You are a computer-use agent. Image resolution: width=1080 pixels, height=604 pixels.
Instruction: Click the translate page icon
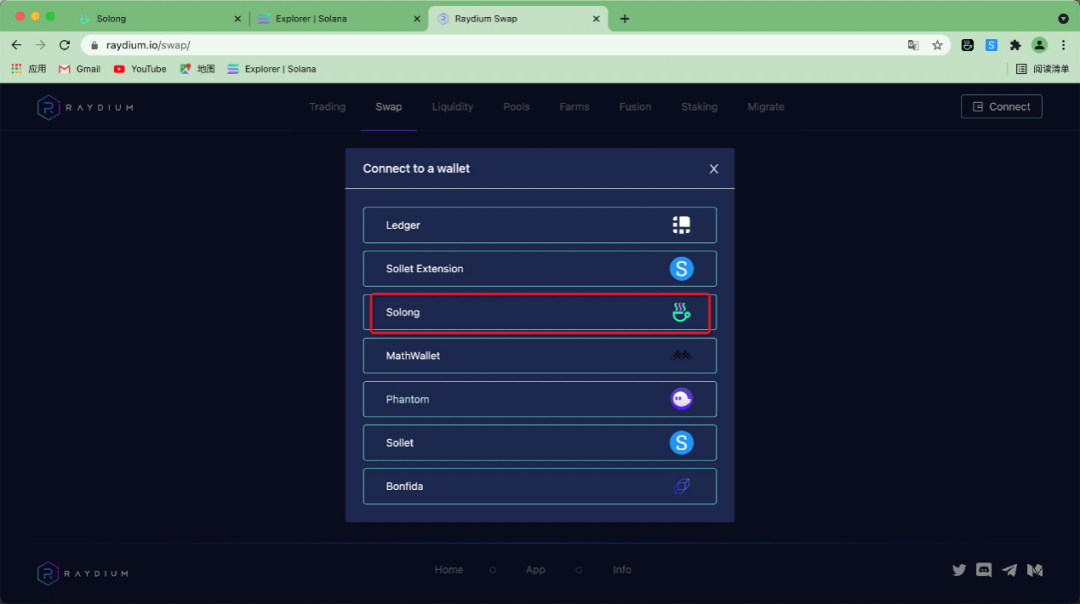click(x=913, y=45)
